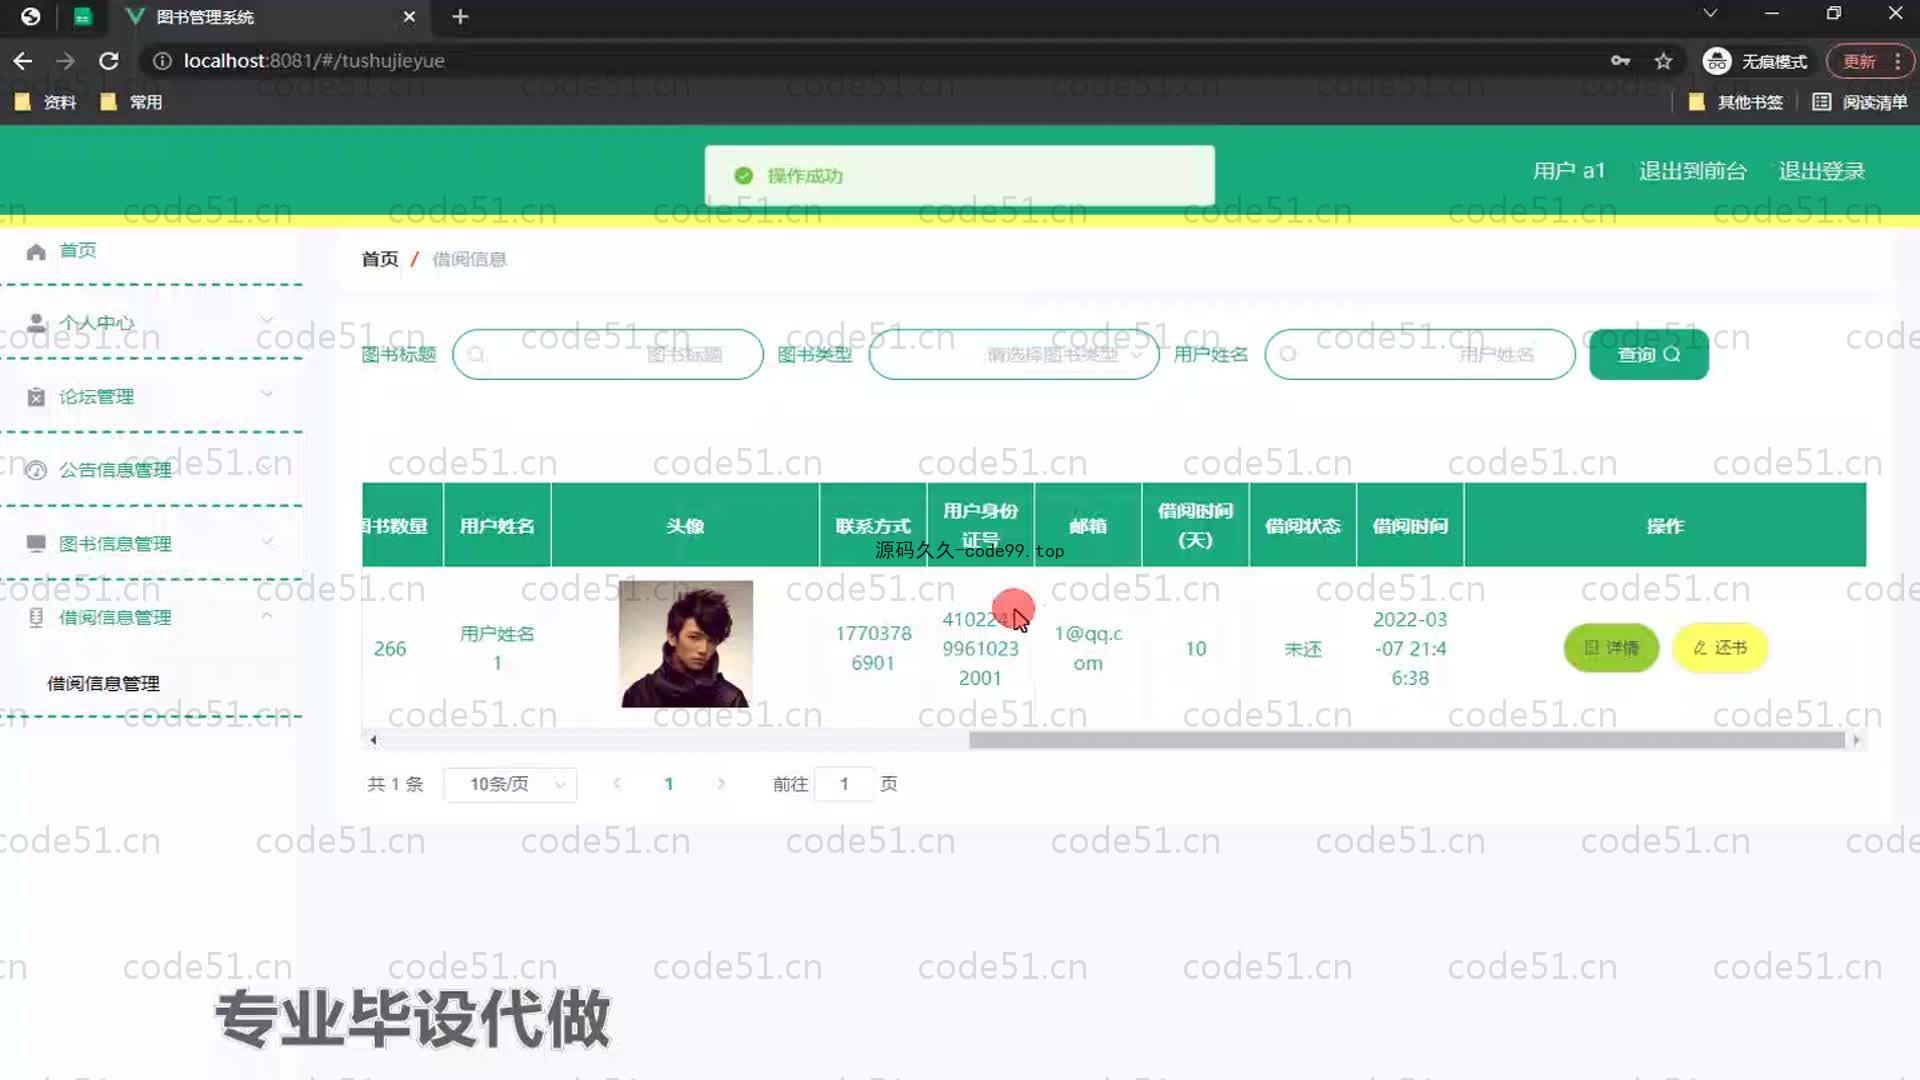Image resolution: width=1920 pixels, height=1080 pixels.
Task: Select 借阅信息管理 submenu item
Action: (x=103, y=684)
